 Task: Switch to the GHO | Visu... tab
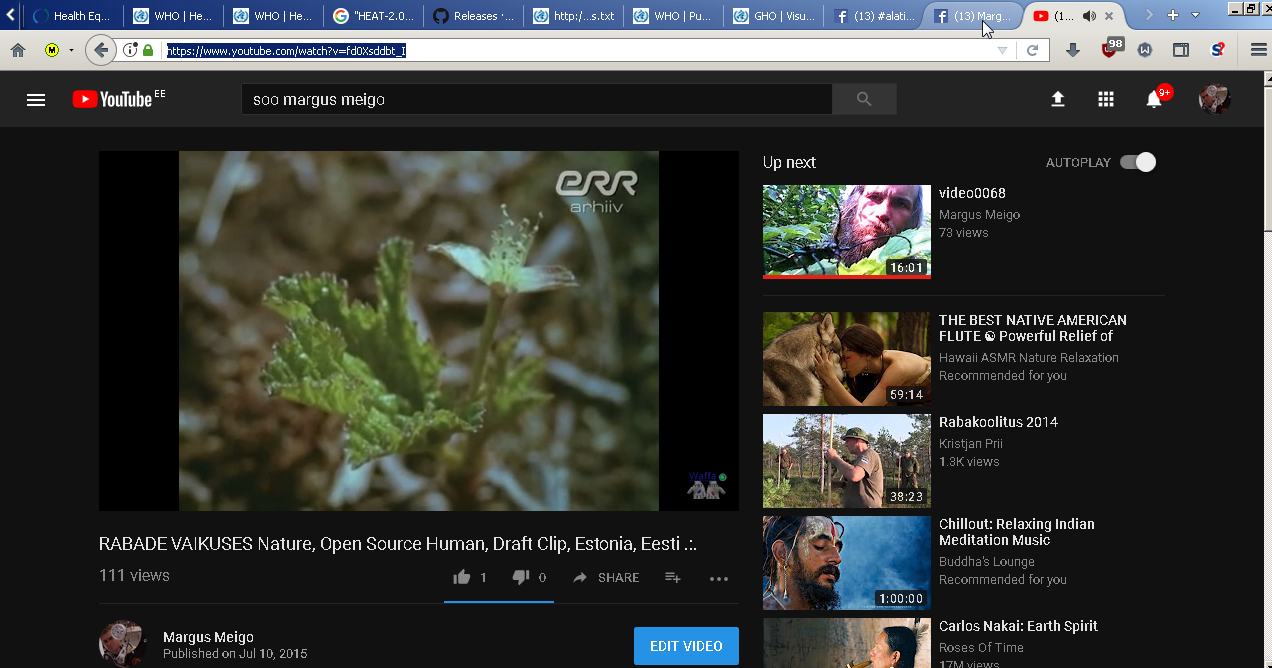(x=773, y=16)
